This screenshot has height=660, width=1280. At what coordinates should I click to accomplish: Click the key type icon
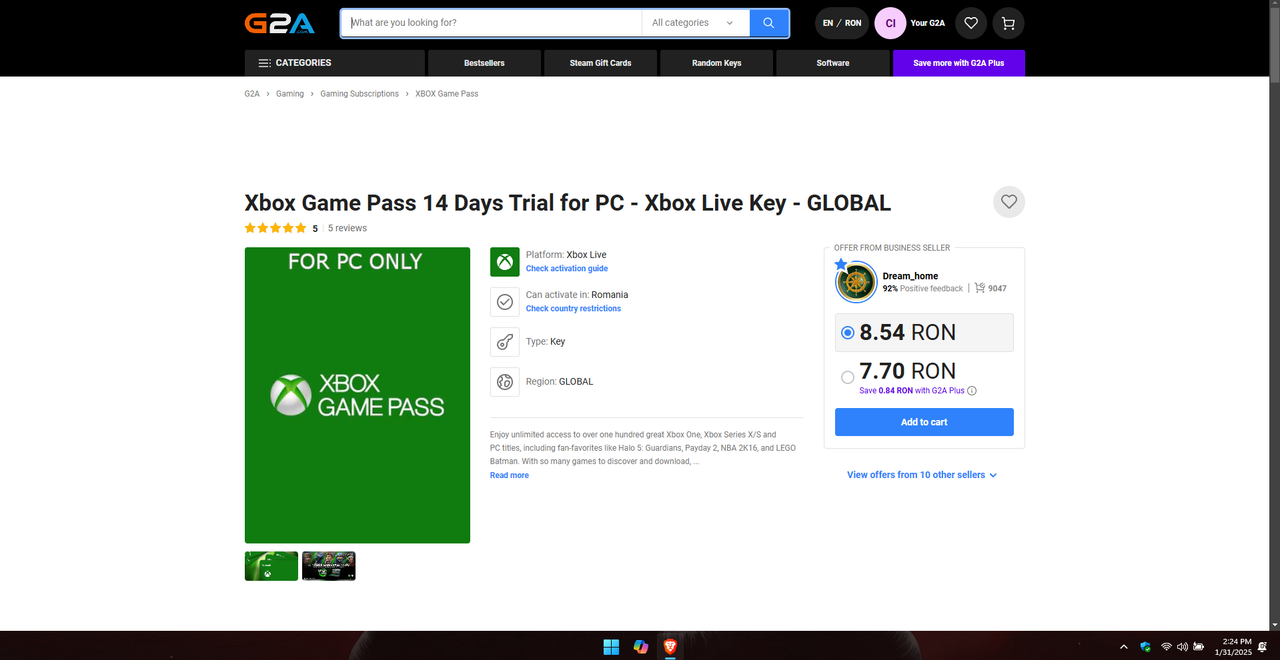click(x=505, y=342)
